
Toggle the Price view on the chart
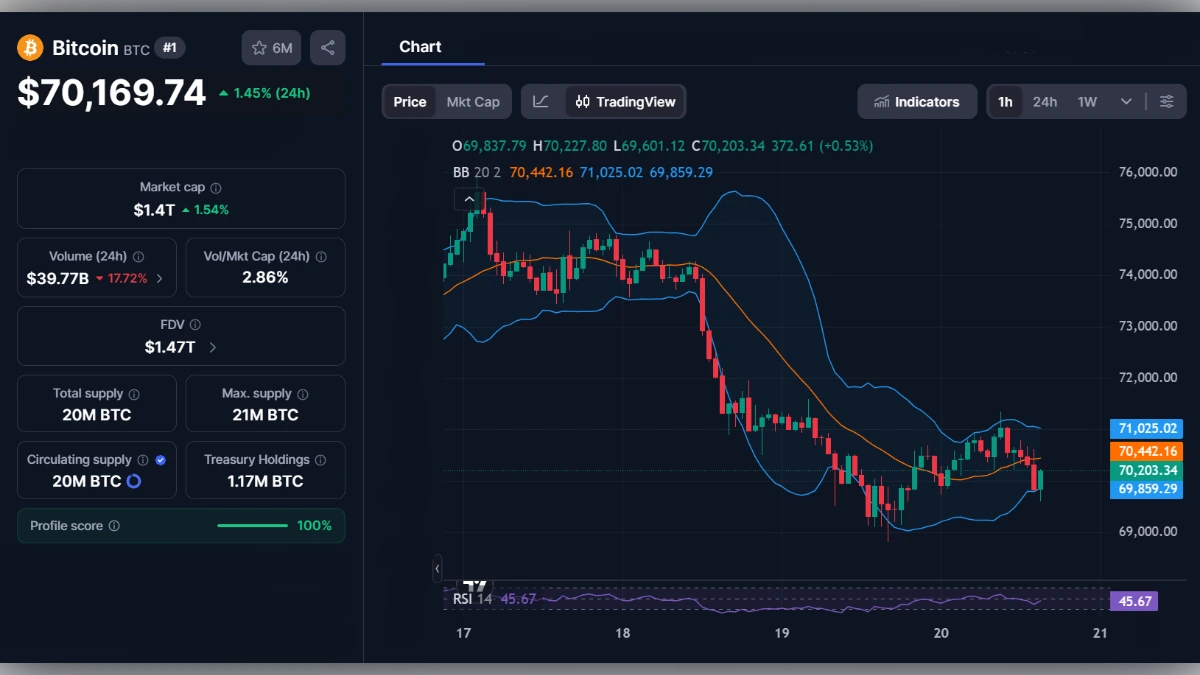click(x=409, y=101)
